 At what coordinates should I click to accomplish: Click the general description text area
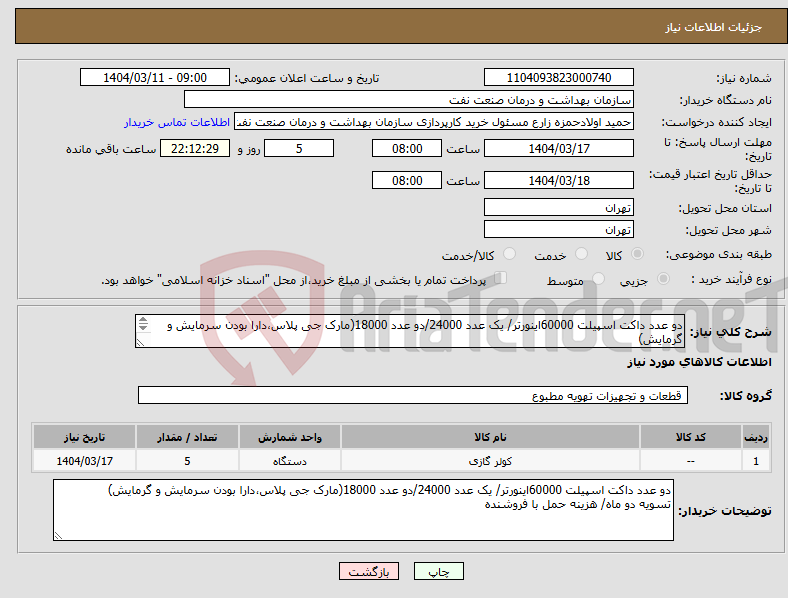pos(410,331)
